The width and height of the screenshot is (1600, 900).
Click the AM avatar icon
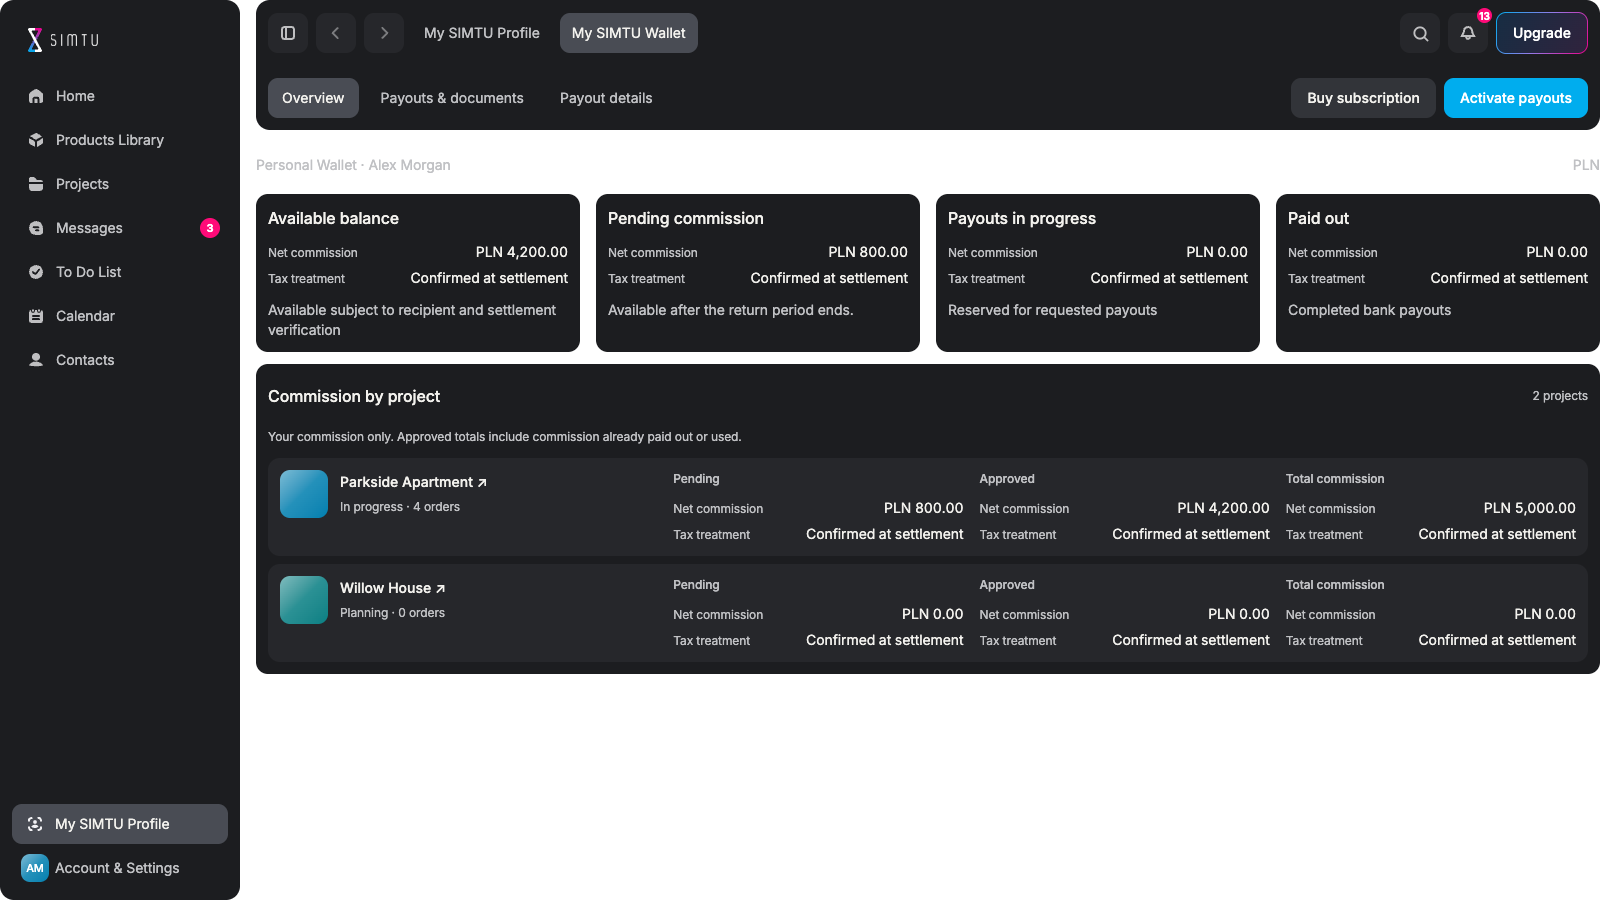click(x=35, y=868)
